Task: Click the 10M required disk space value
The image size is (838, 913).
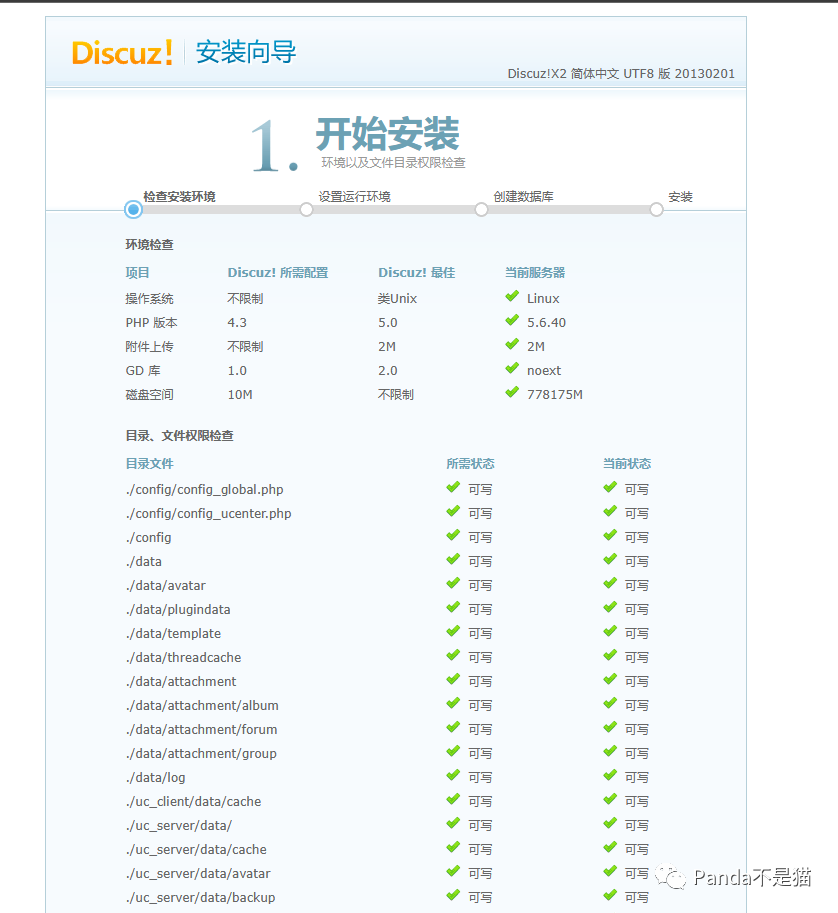Action: (240, 395)
